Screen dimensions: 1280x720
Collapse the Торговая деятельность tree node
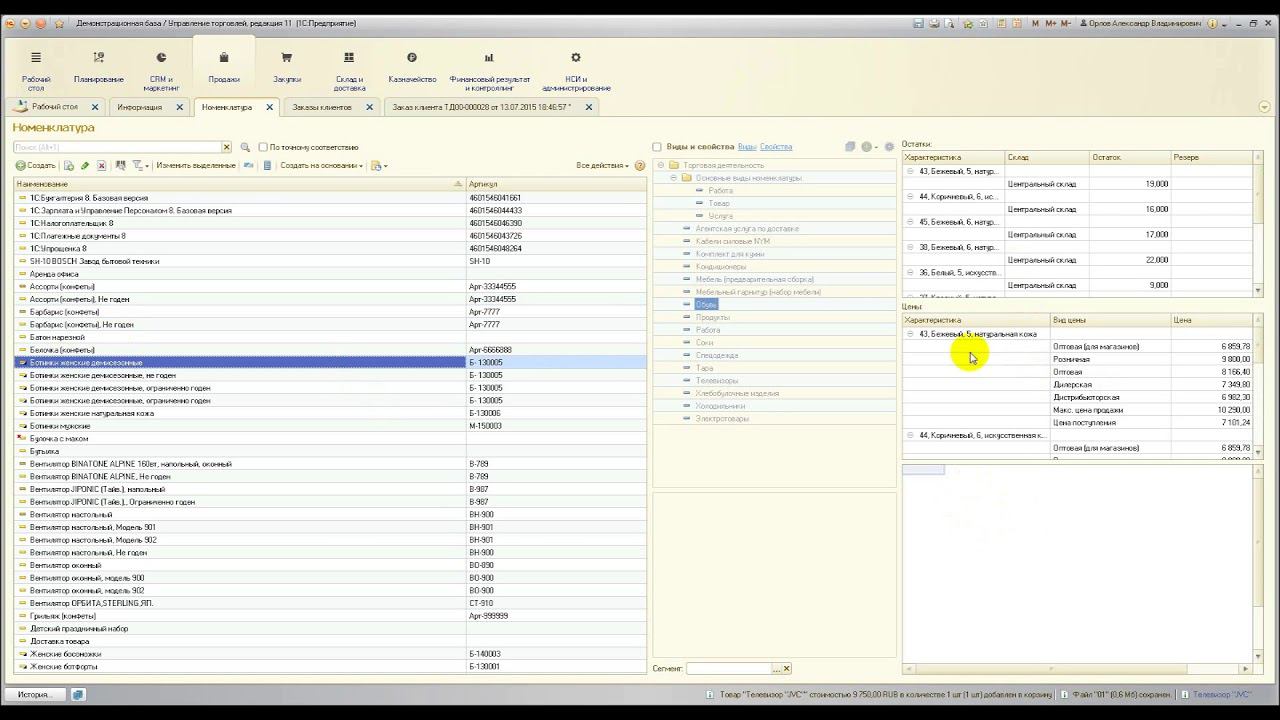click(x=660, y=165)
